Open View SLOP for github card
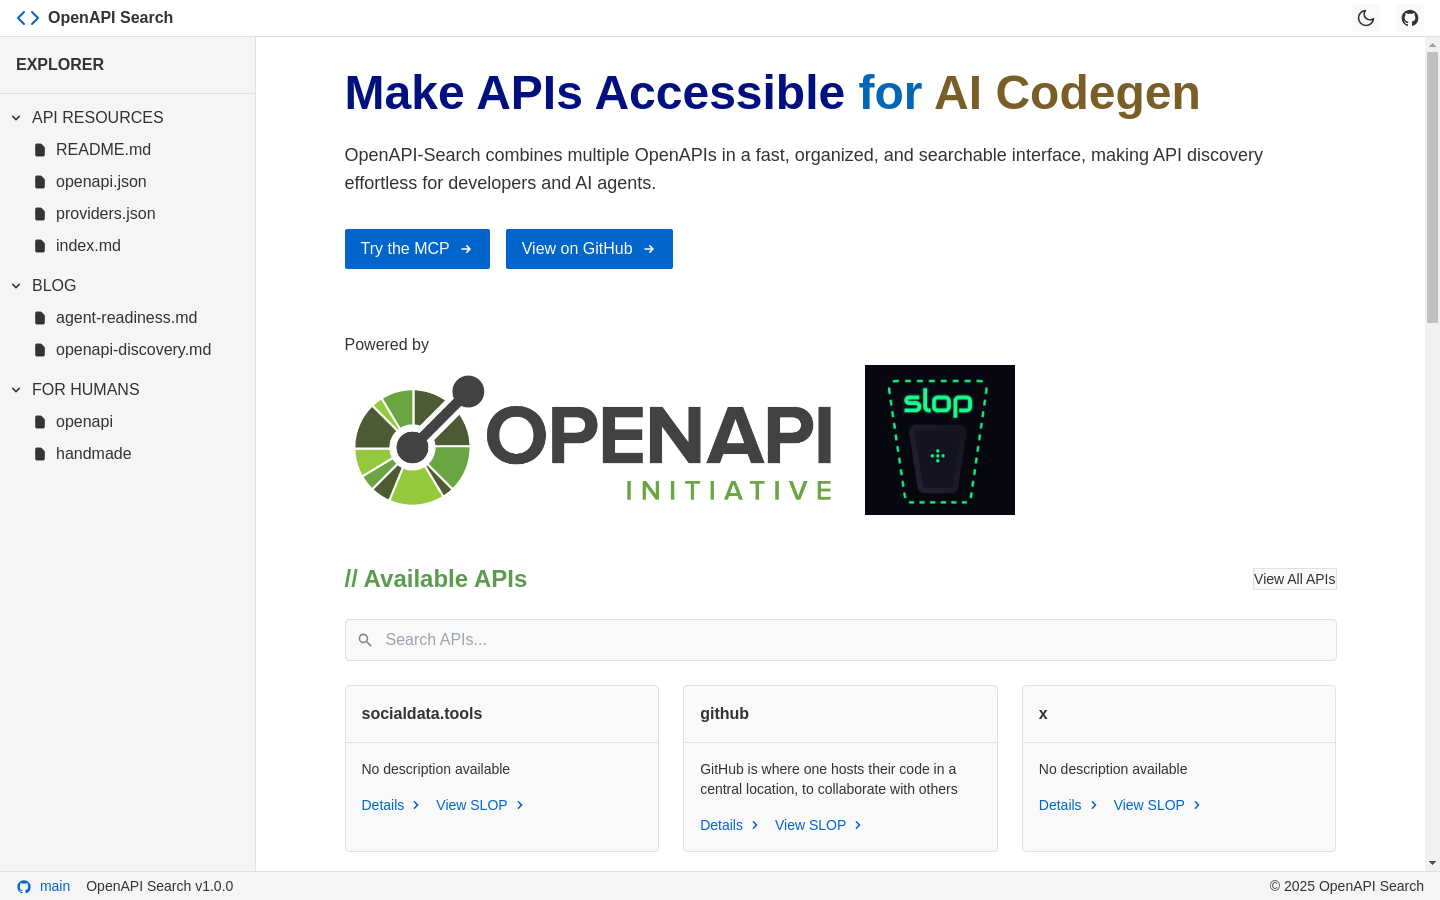The height and width of the screenshot is (900, 1440). click(819, 825)
